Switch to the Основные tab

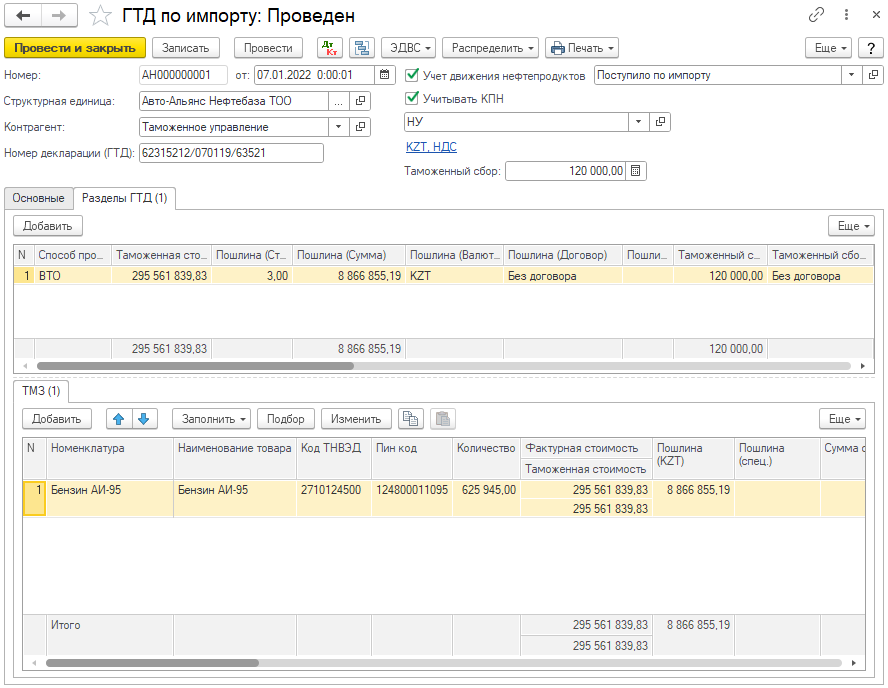39,198
